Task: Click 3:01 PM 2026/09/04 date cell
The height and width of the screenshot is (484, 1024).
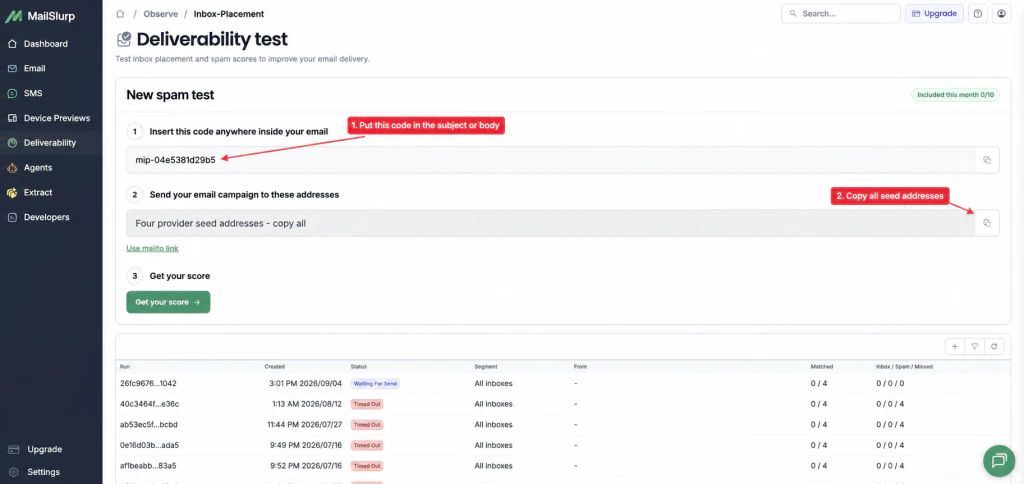Action: (306, 383)
